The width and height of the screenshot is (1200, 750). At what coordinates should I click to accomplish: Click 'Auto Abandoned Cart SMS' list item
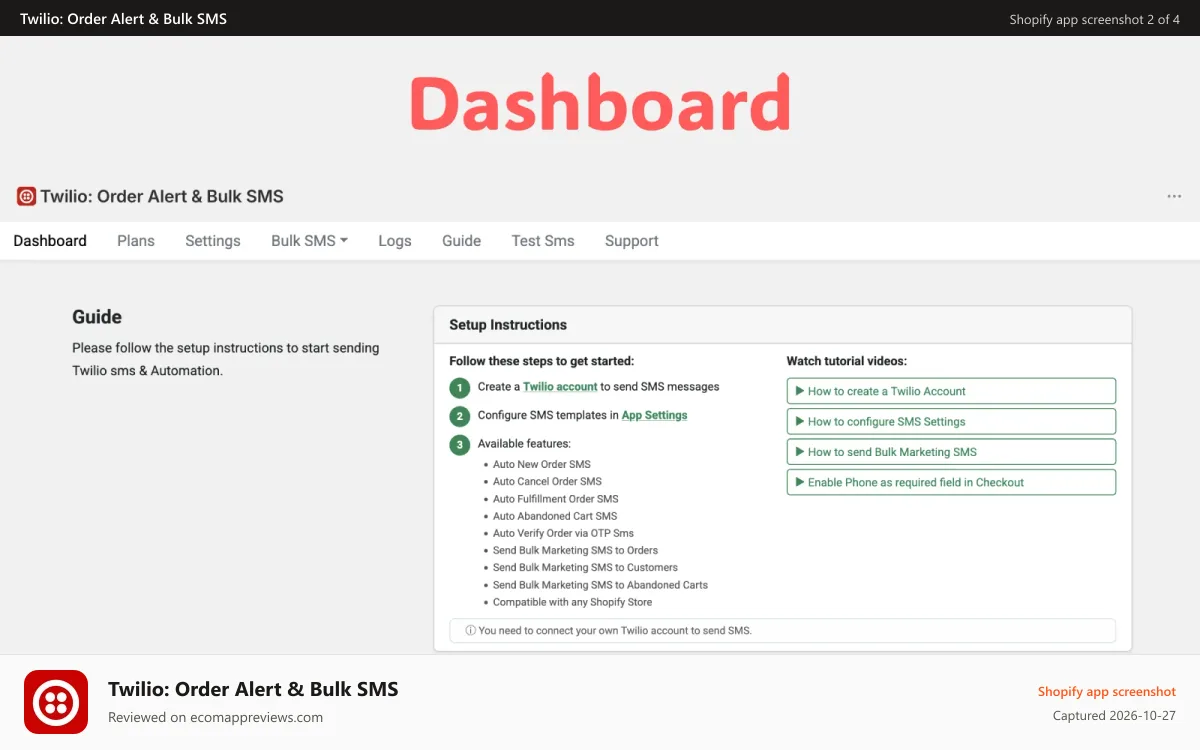click(x=555, y=516)
